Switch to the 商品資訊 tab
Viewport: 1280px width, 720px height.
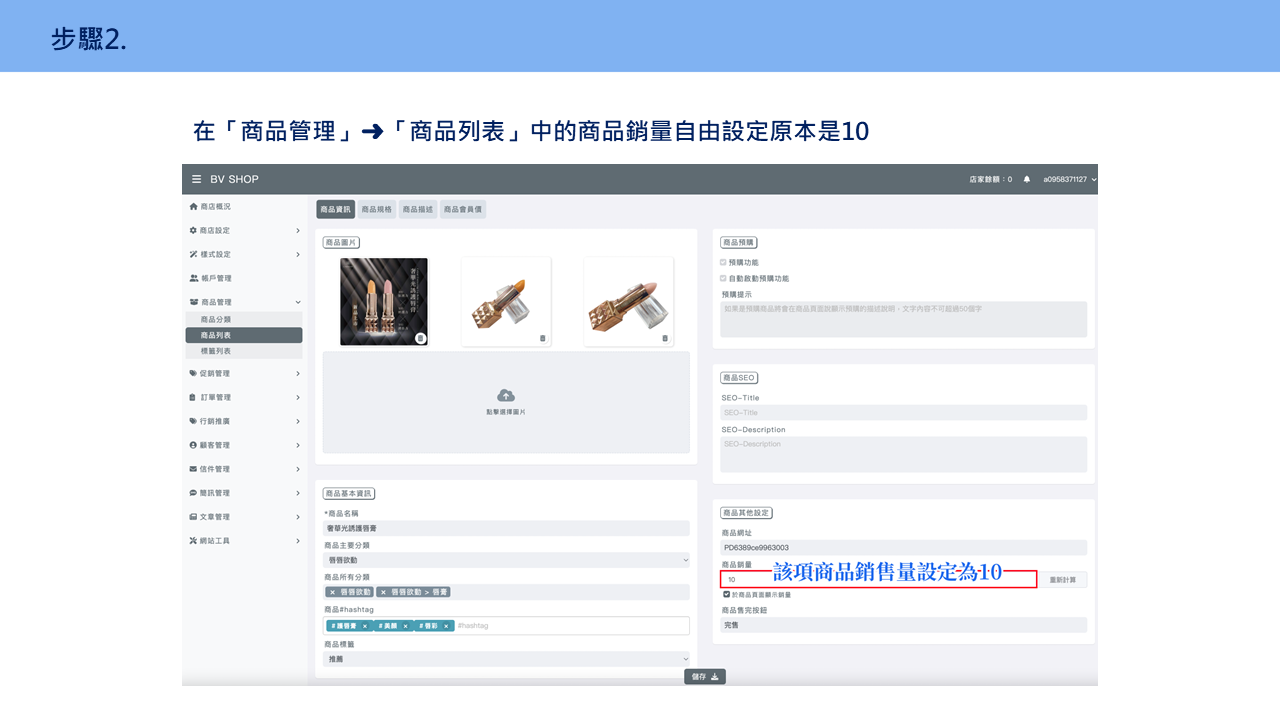(336, 209)
